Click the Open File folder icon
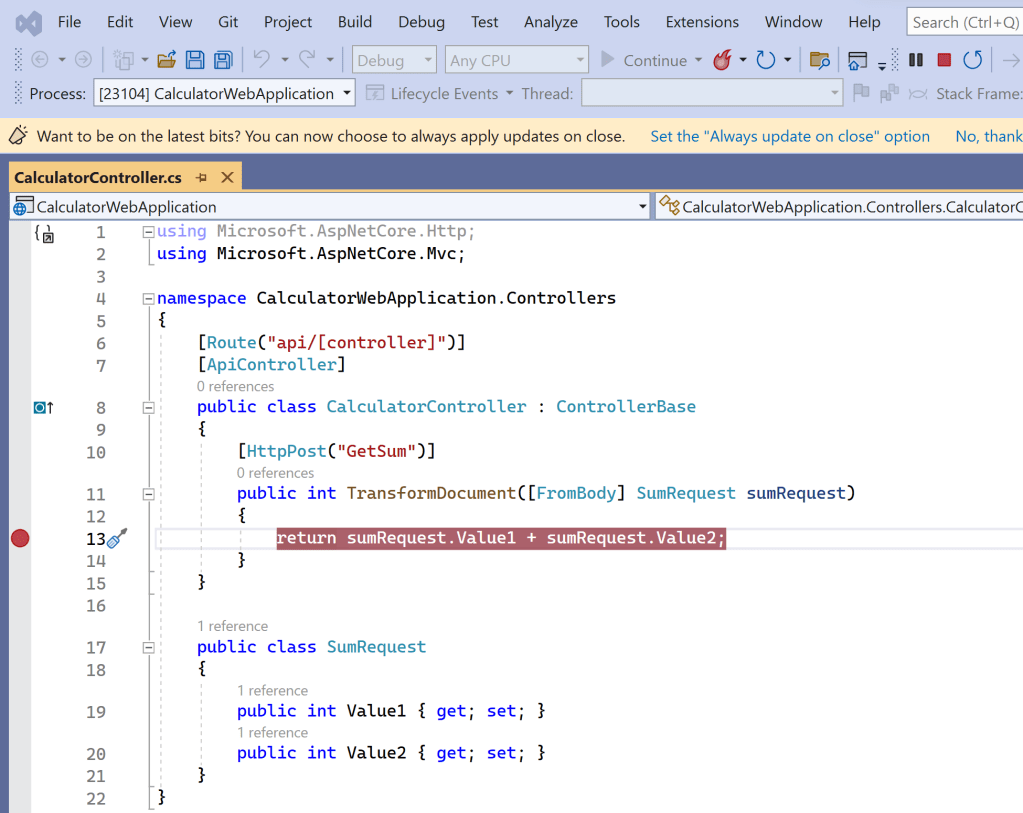Viewport: 1023px width, 813px height. click(x=166, y=60)
